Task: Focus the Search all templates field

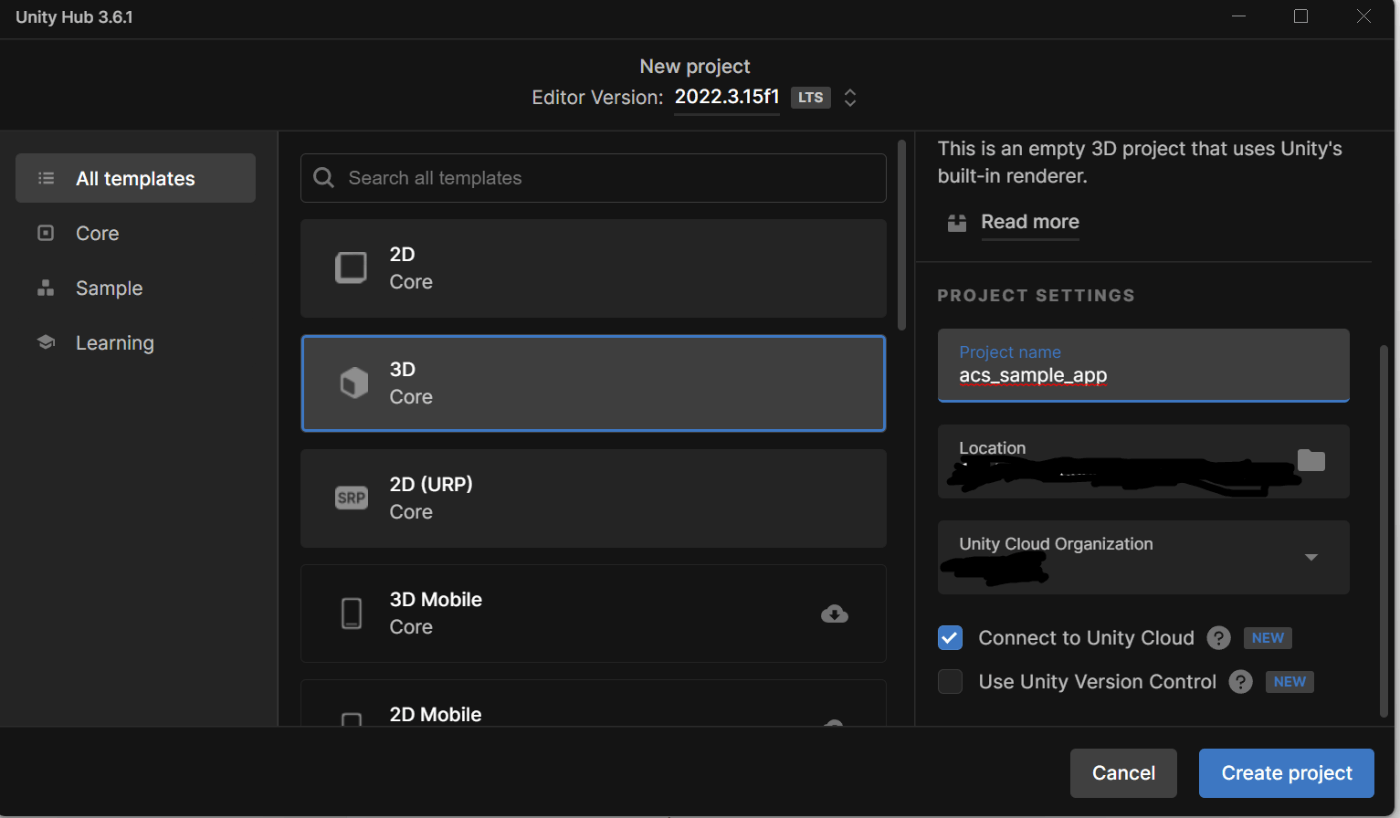Action: (593, 178)
